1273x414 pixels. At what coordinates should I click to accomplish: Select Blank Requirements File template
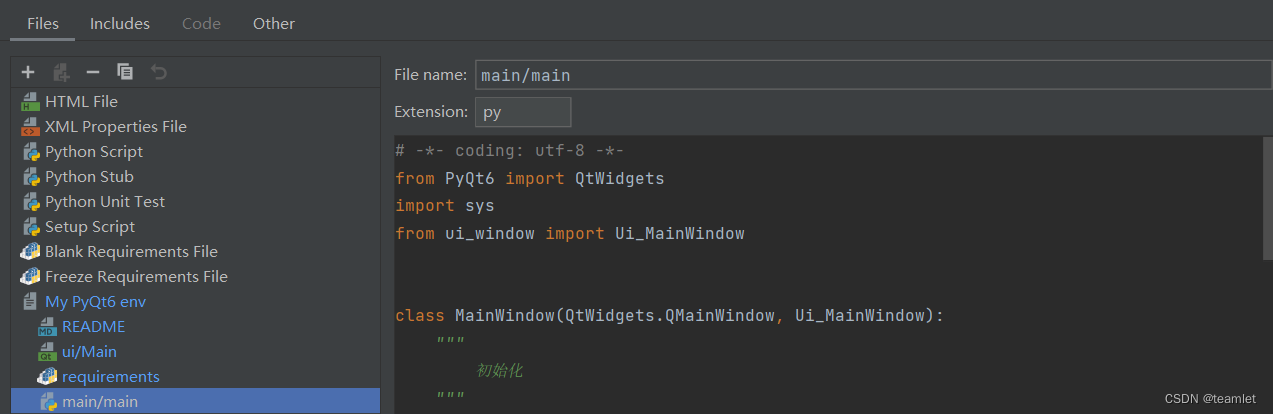coord(196,251)
